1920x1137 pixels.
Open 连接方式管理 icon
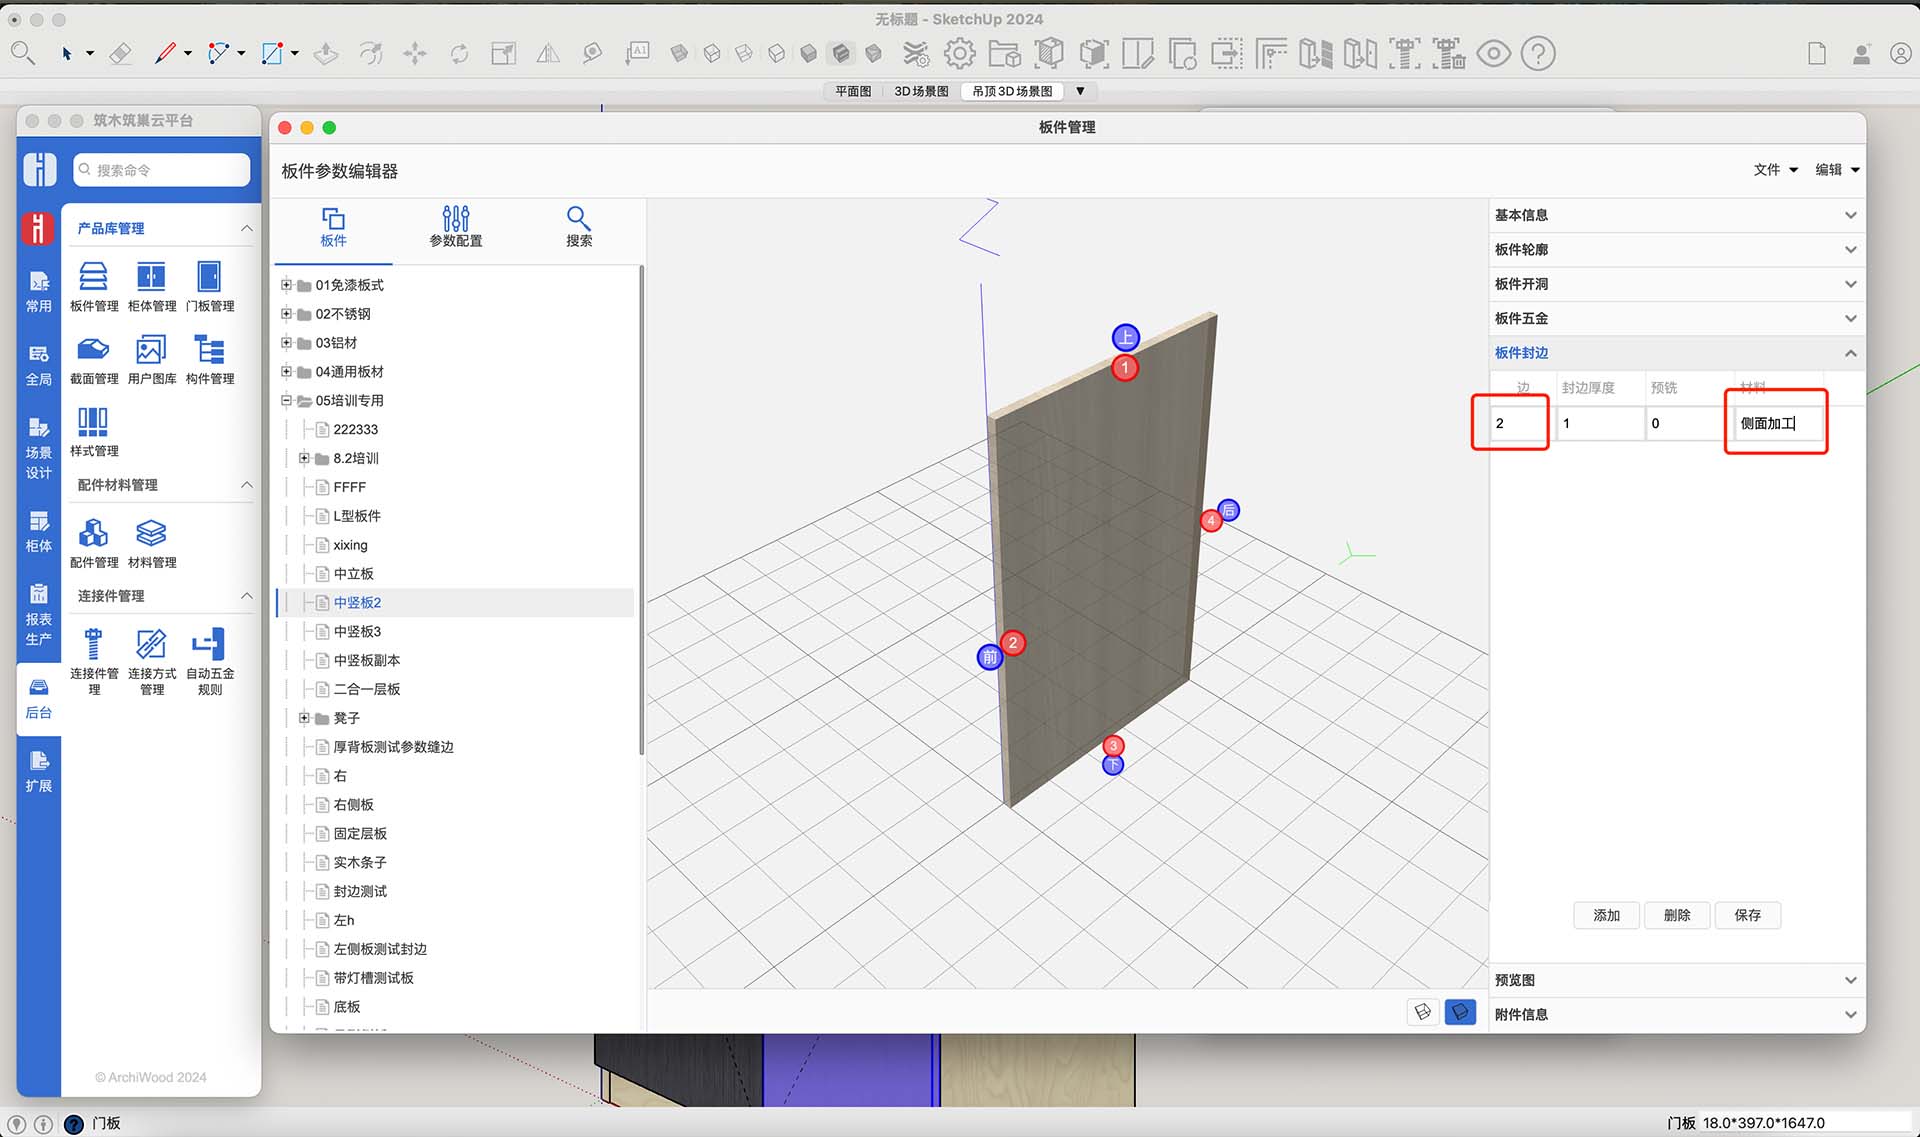[152, 661]
